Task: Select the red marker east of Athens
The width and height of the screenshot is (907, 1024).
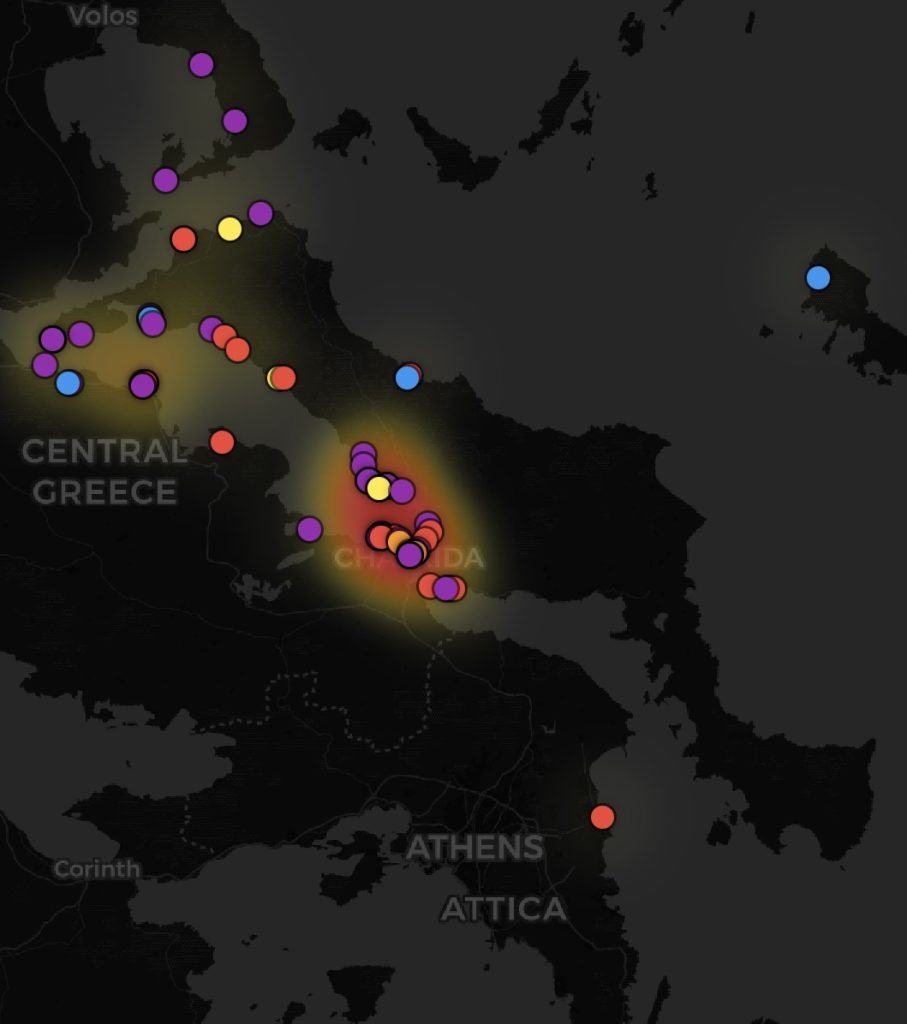Action: tap(602, 817)
